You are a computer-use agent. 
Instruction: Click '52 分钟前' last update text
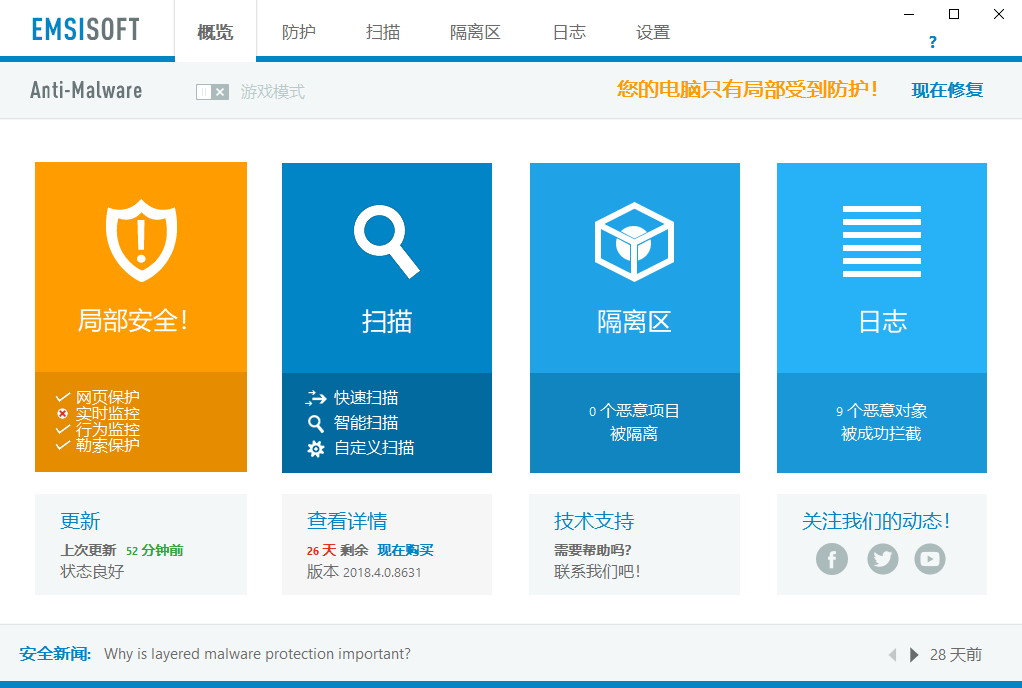[154, 551]
